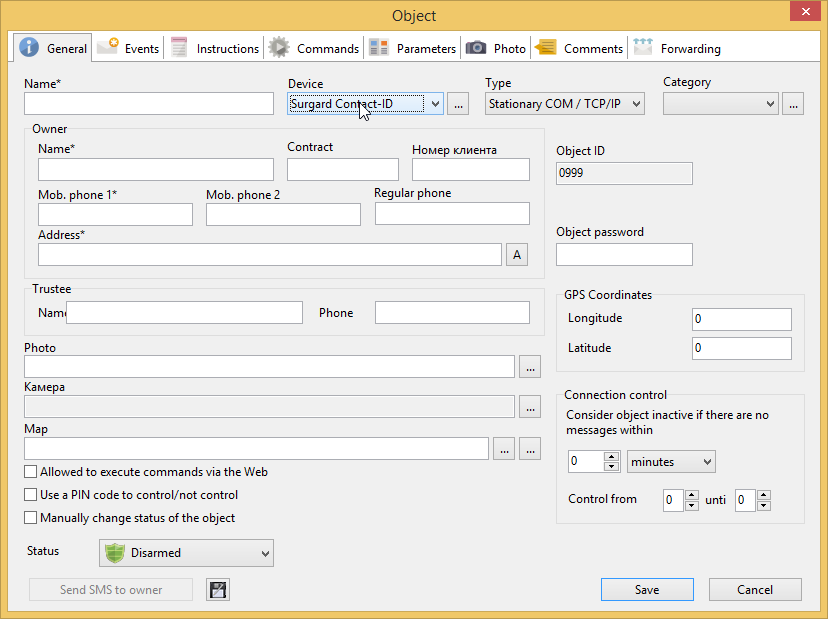Open the camera icon on the Photo tab

point(479,47)
